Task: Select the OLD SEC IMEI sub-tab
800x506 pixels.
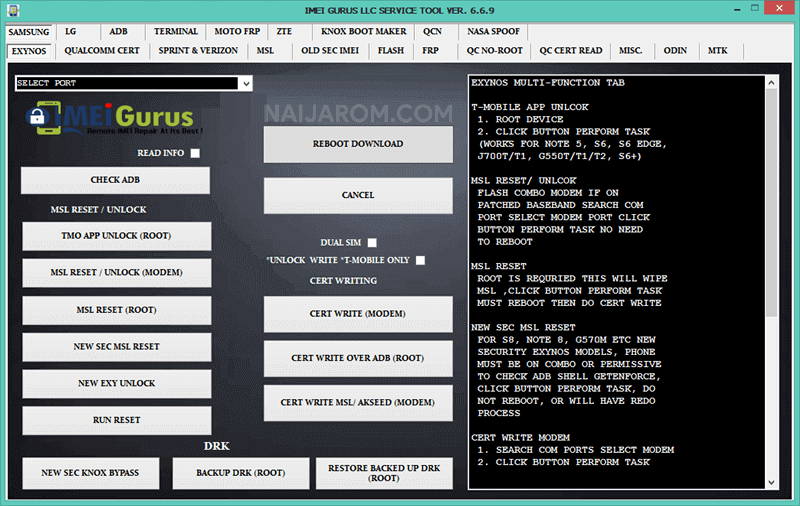Action: click(330, 51)
